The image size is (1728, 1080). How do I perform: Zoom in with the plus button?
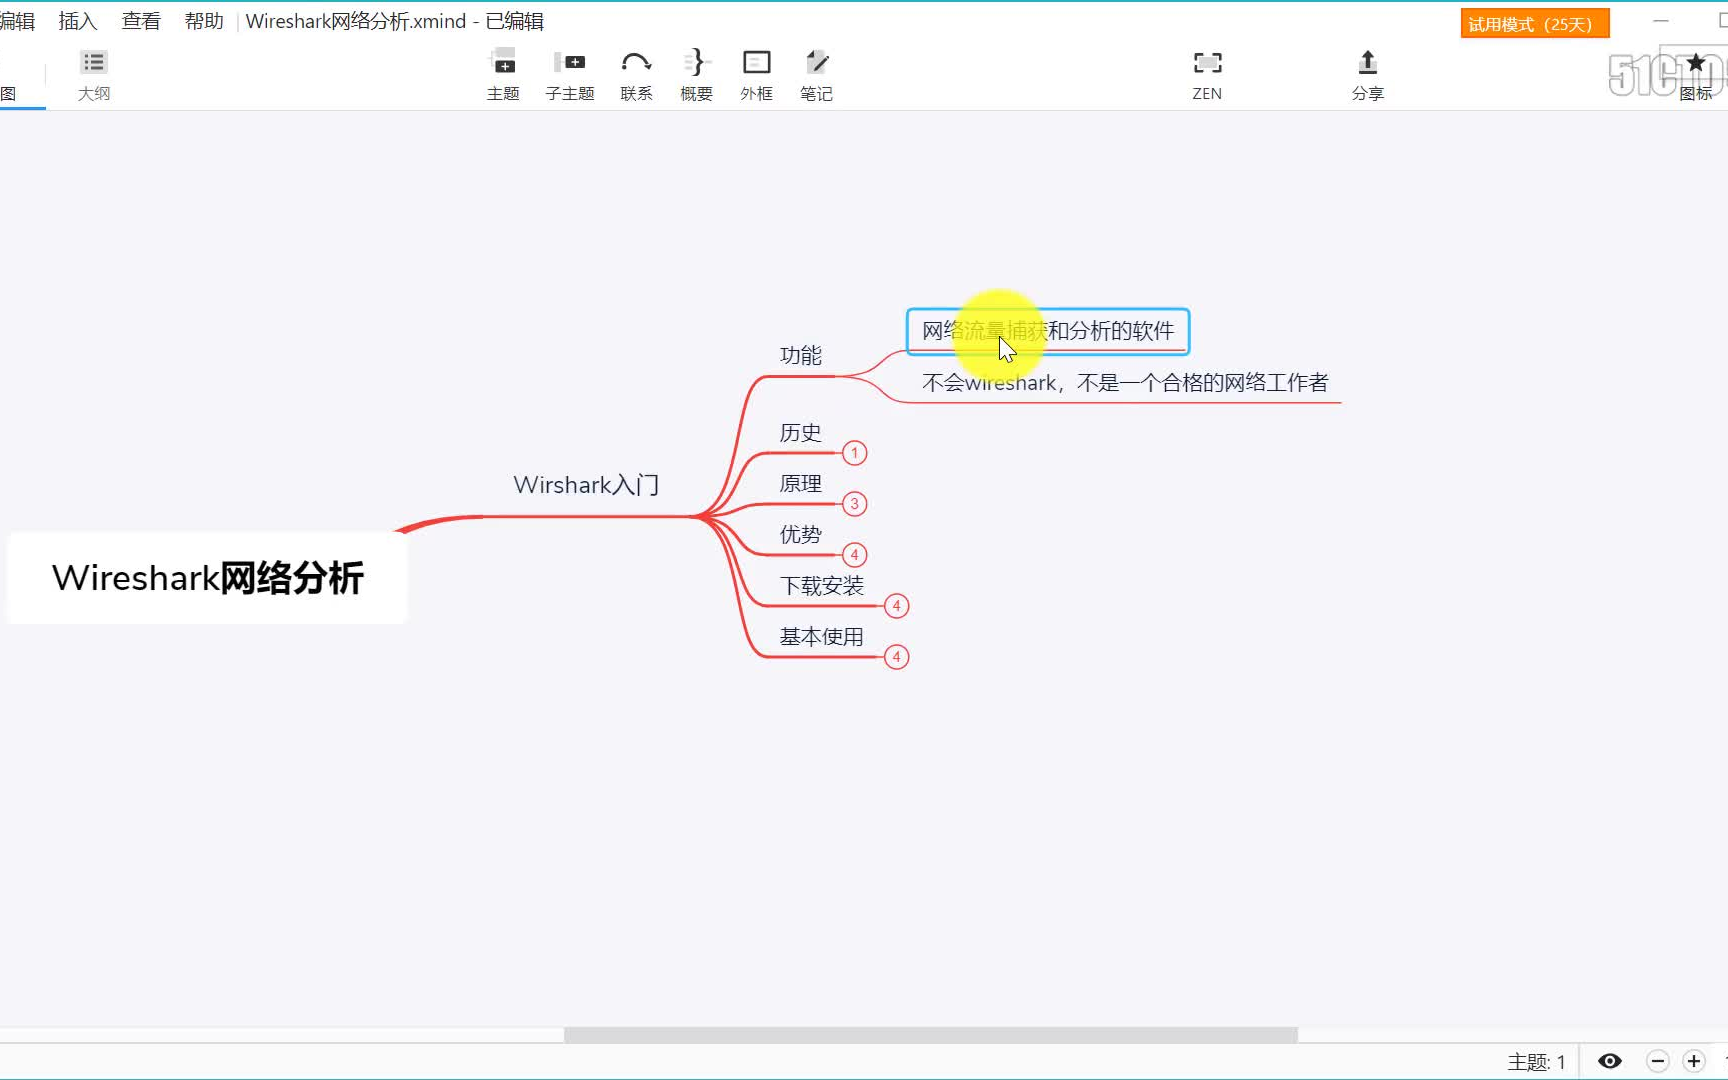pos(1694,1061)
